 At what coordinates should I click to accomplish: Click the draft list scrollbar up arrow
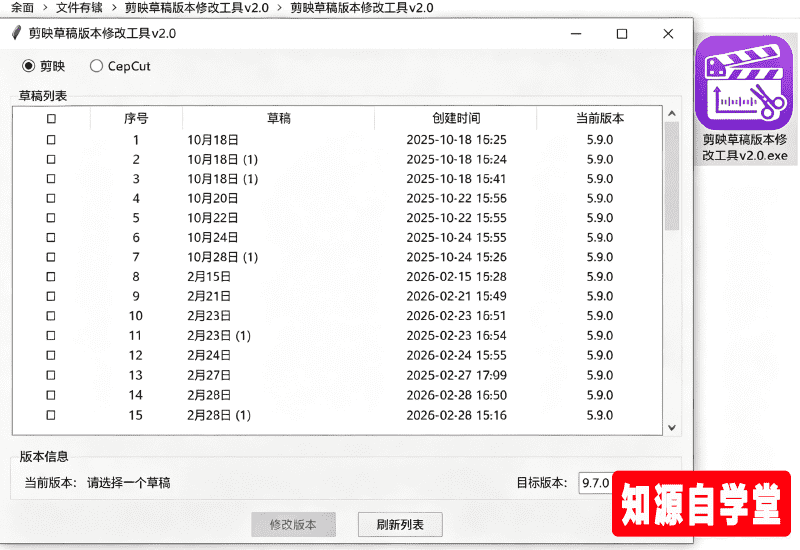[672, 114]
